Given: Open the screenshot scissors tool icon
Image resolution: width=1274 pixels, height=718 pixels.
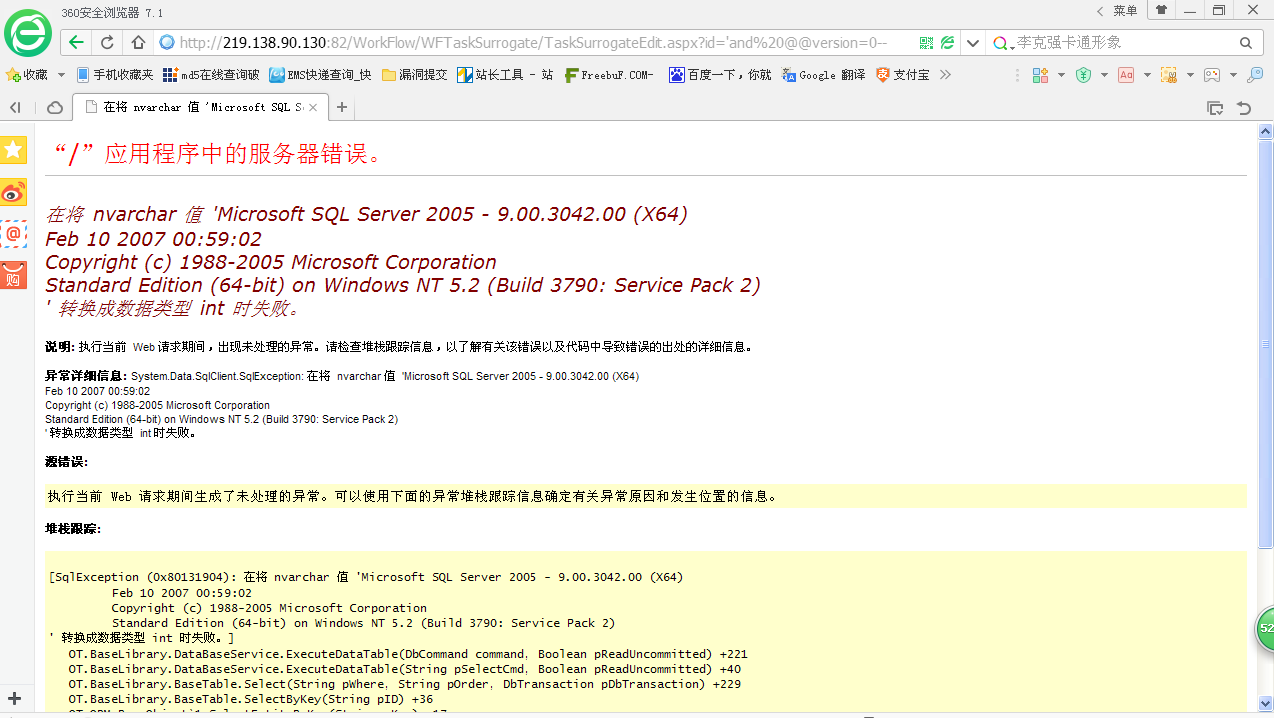Looking at the screenshot, I should tap(1169, 75).
